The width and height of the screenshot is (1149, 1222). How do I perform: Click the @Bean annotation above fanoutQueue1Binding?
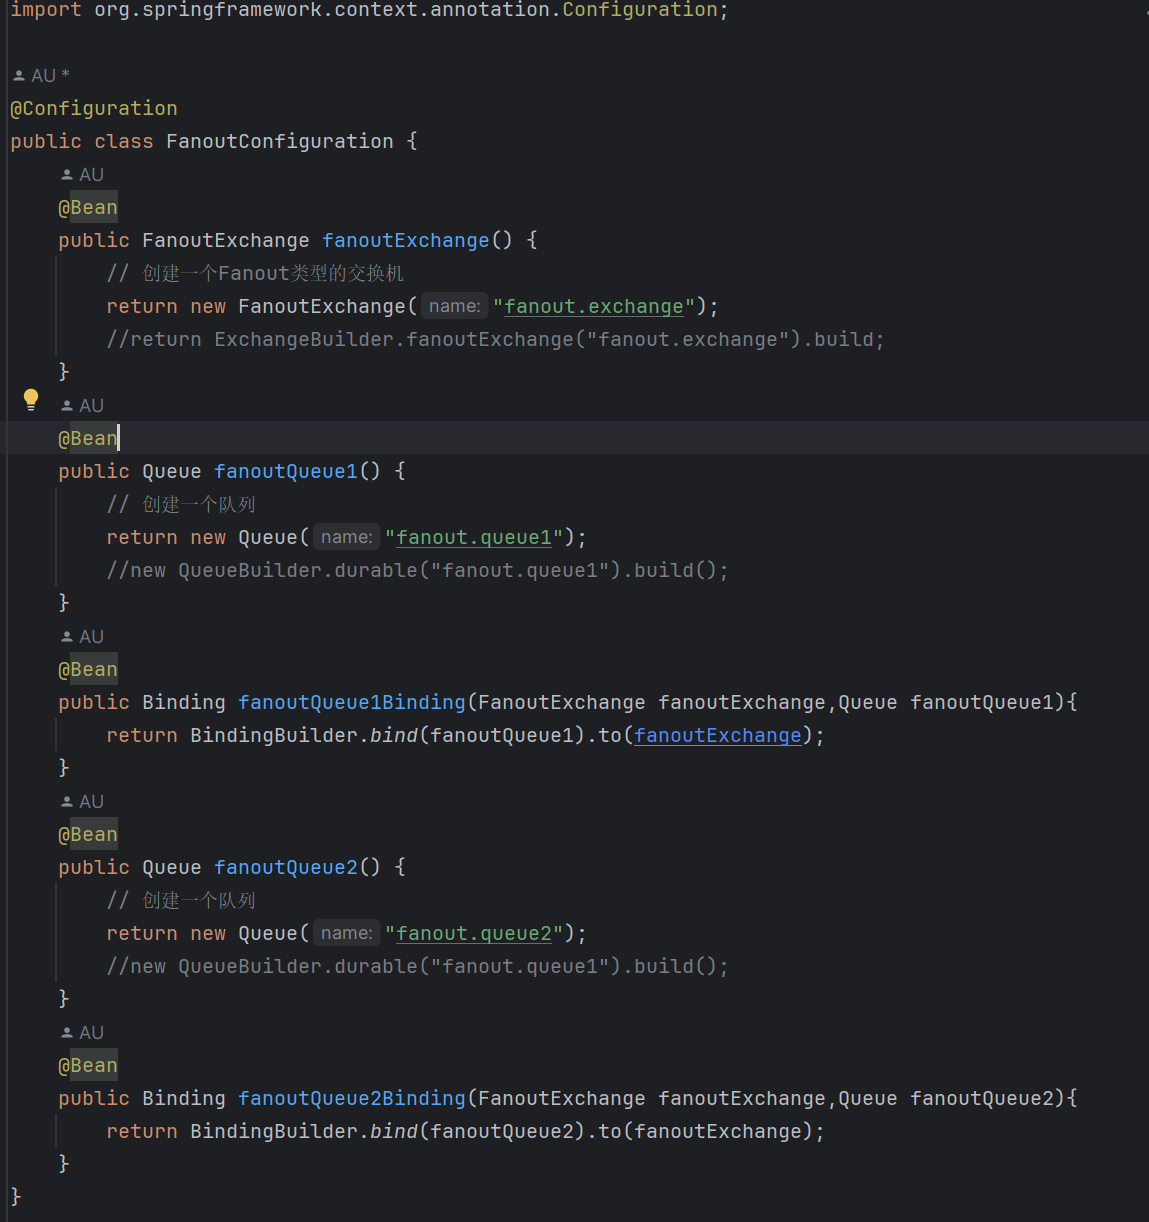coord(88,669)
